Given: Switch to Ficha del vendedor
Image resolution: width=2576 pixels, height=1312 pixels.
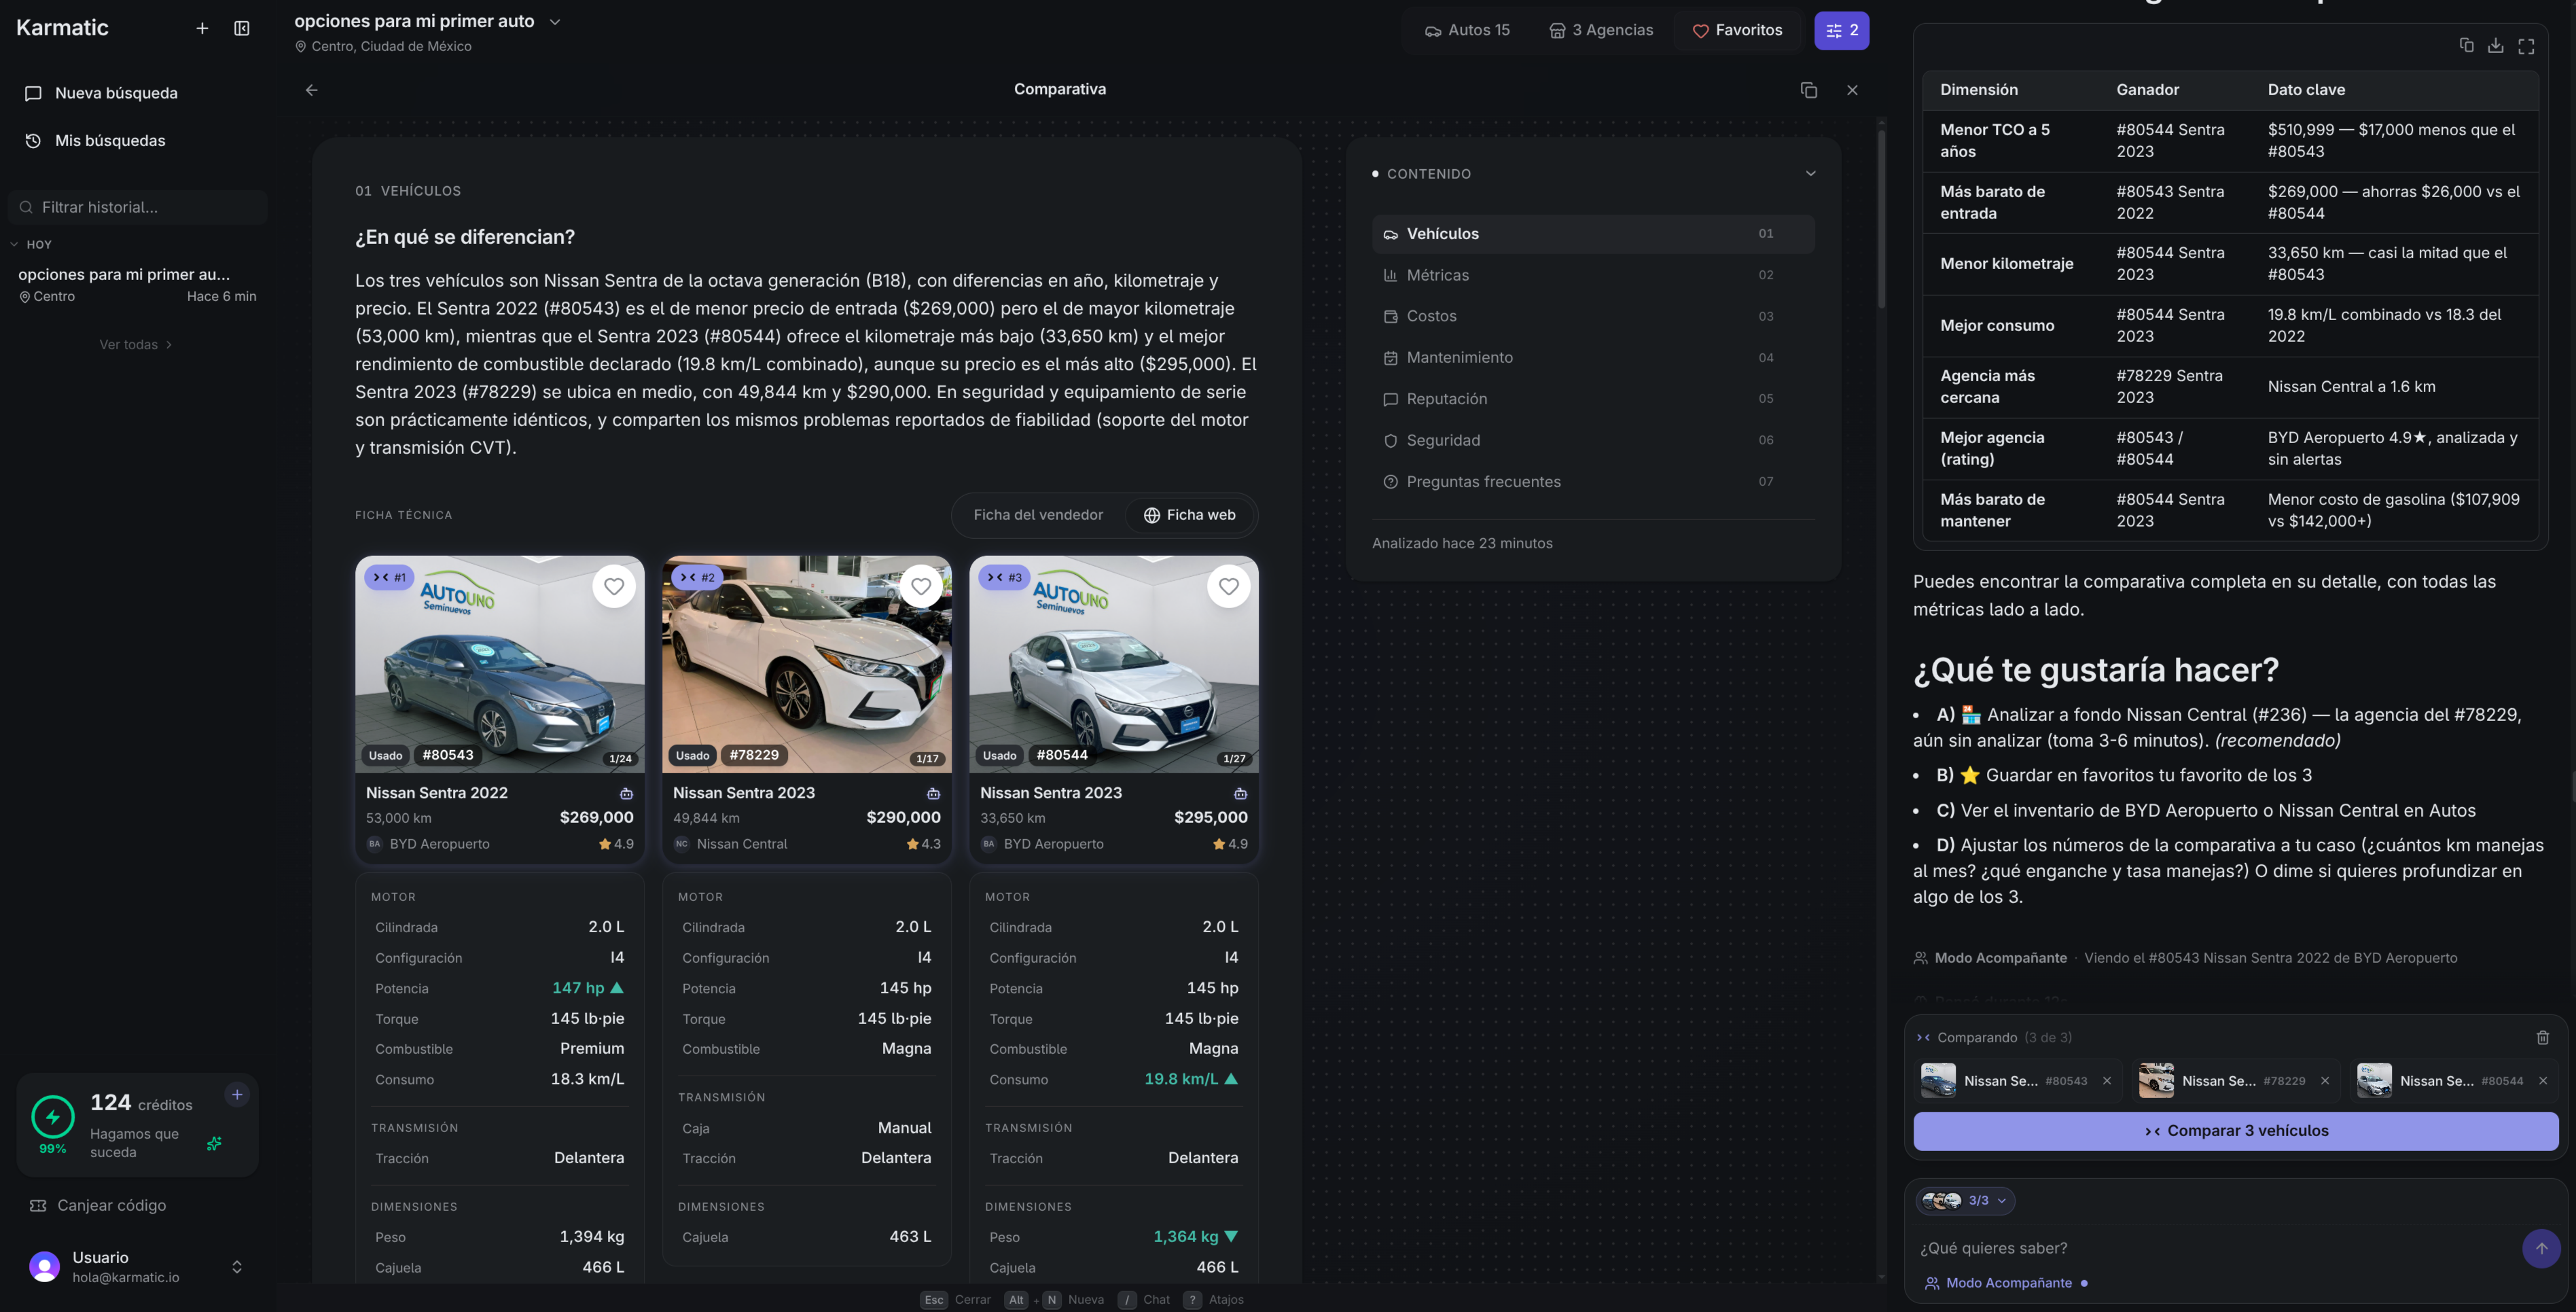Looking at the screenshot, I should [1038, 515].
